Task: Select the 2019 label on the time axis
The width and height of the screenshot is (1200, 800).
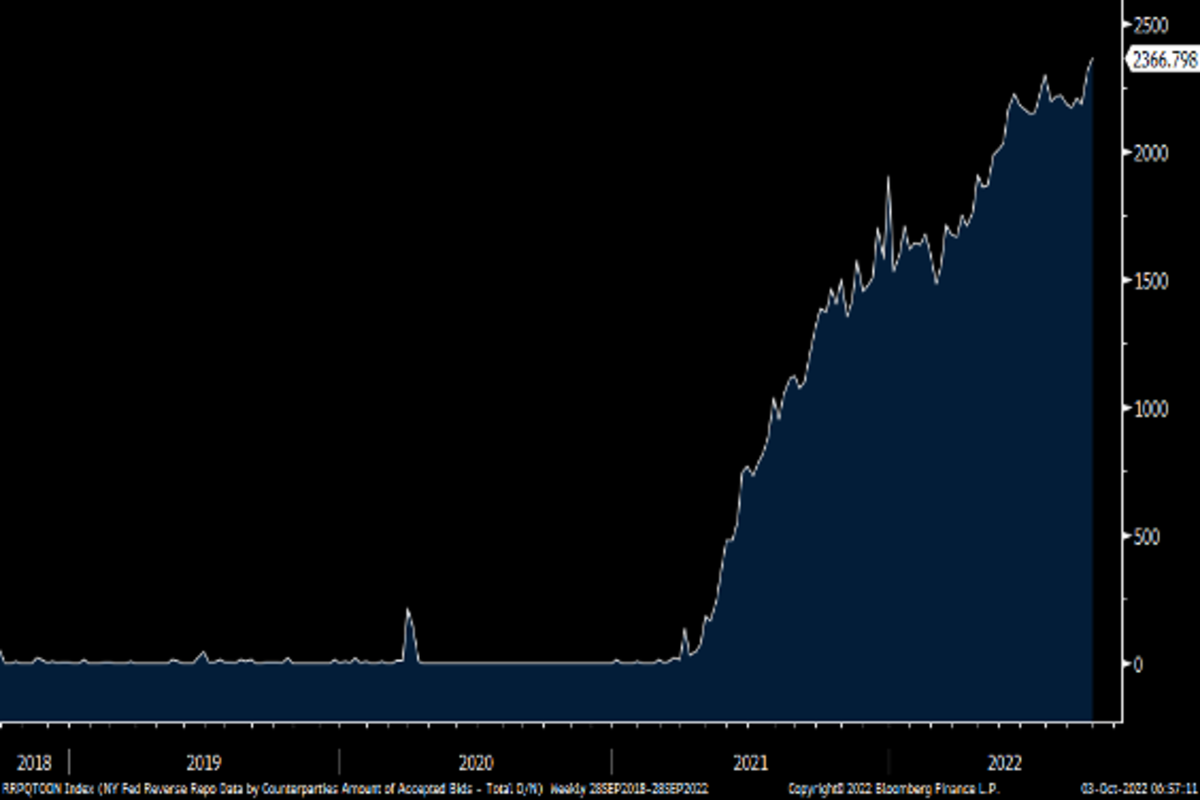Action: coord(203,763)
